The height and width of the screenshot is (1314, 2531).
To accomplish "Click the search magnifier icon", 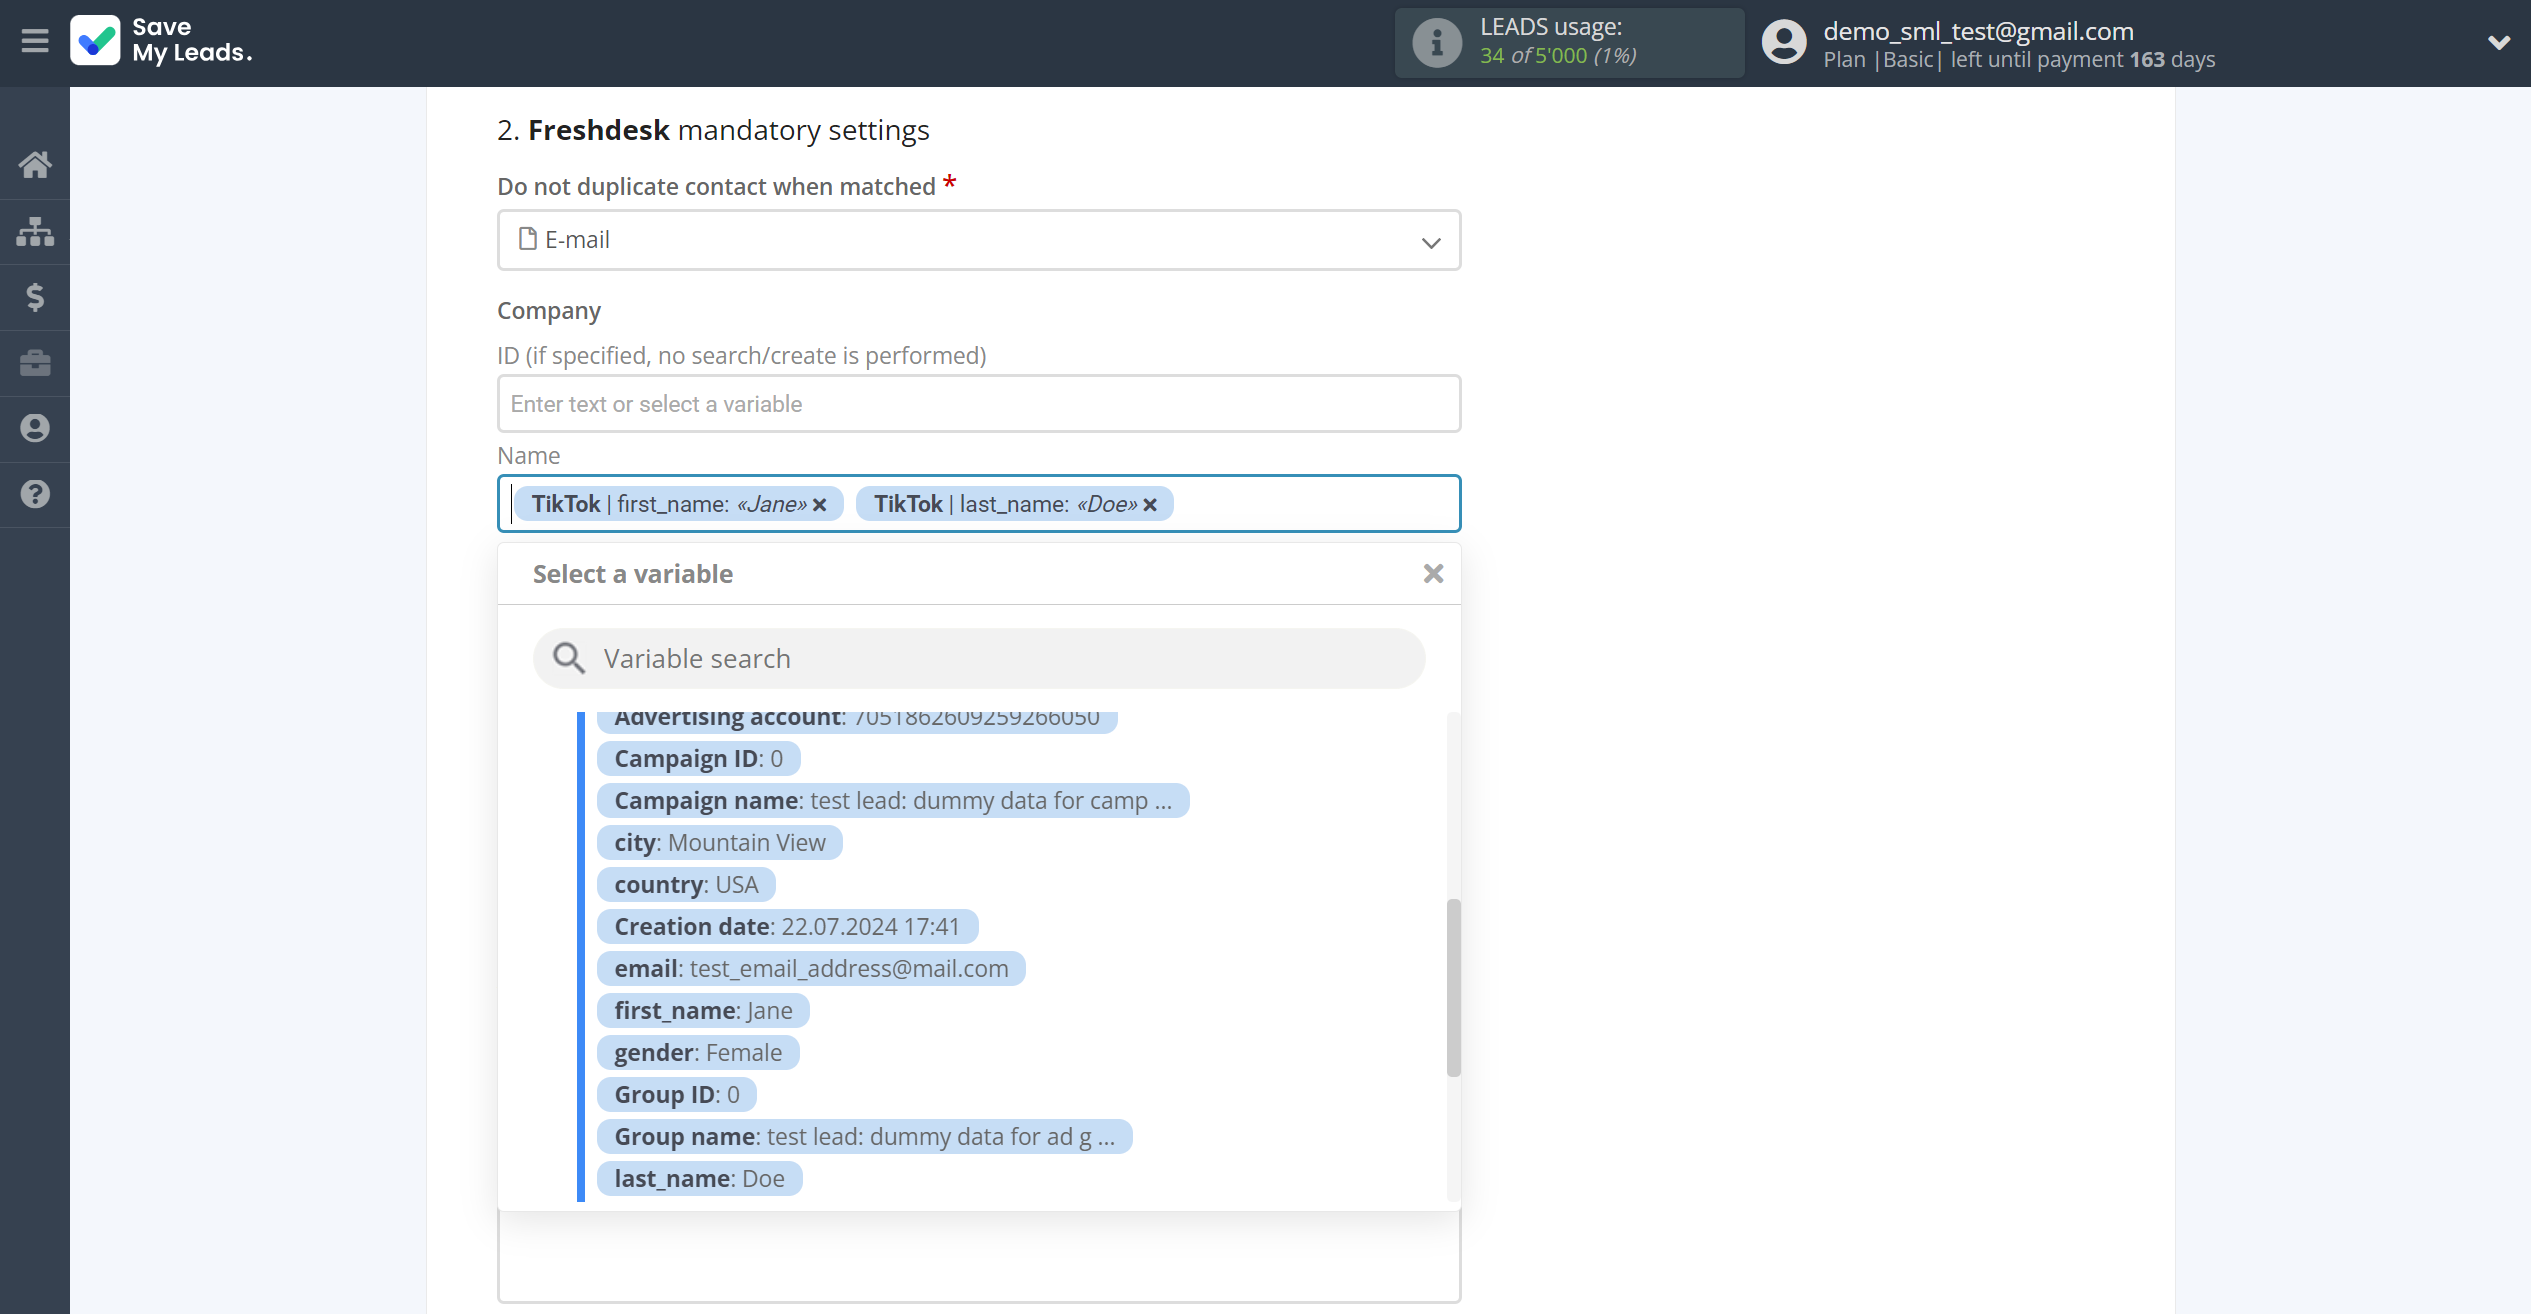I will (569, 658).
